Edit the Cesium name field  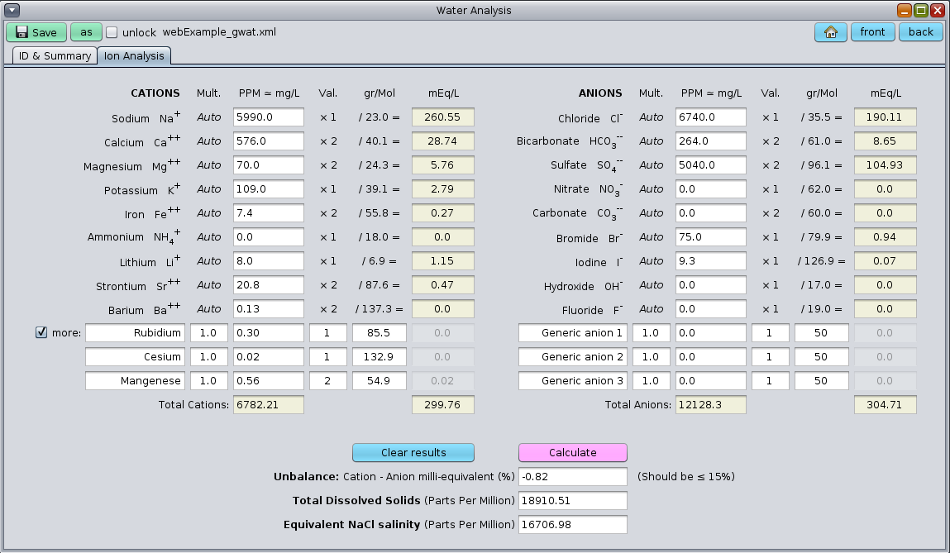click(x=135, y=356)
